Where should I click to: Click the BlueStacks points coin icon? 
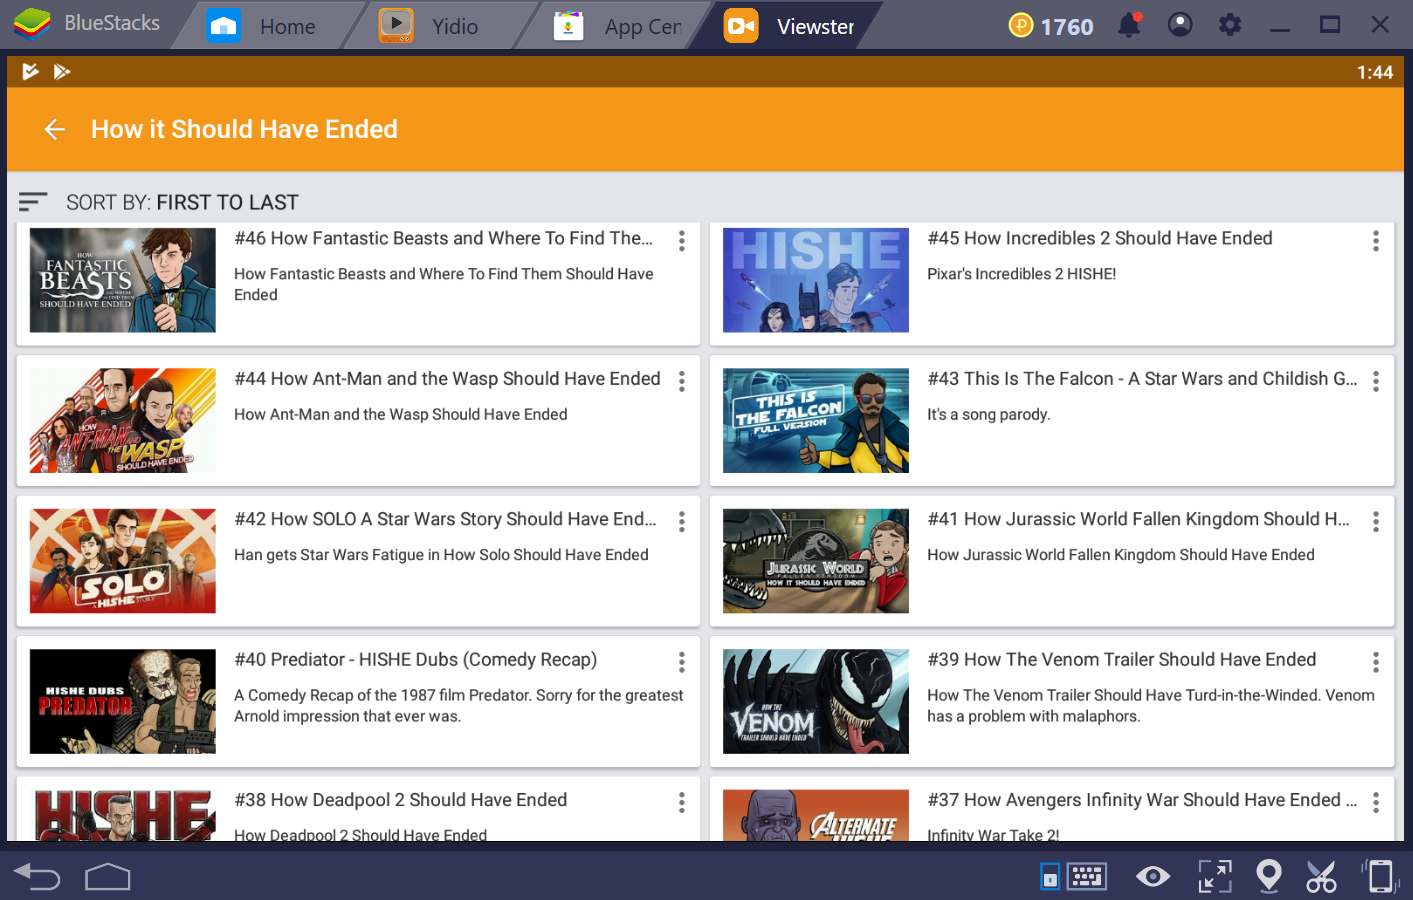tap(1021, 25)
